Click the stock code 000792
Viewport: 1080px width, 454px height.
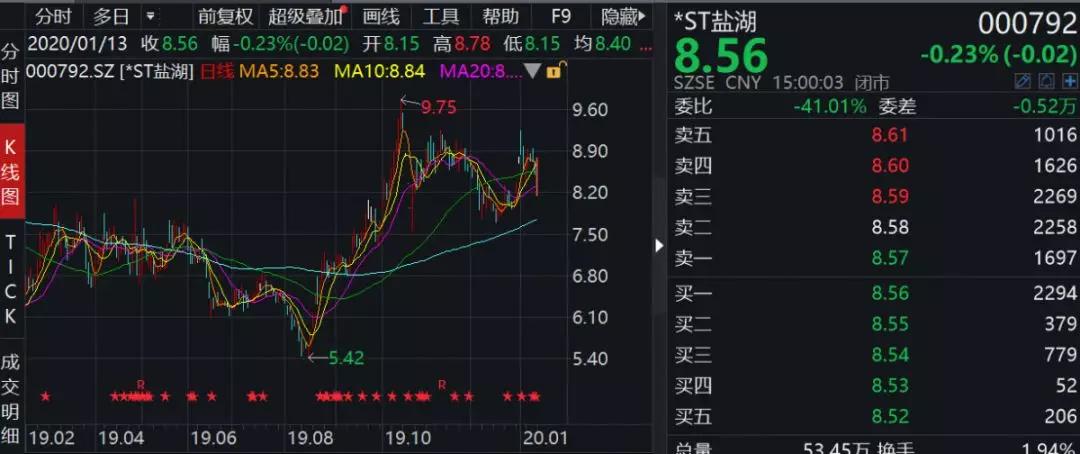pos(1027,23)
